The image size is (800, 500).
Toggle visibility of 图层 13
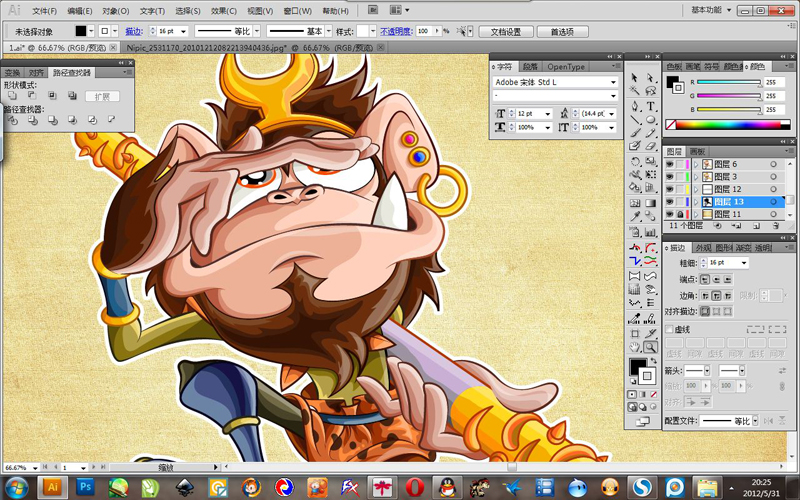pyautogui.click(x=669, y=202)
